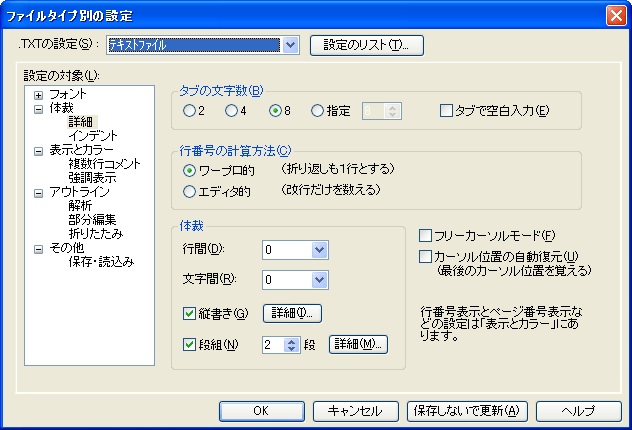The height and width of the screenshot is (430, 632).
Task: Open the 行間 dropdown
Action: click(319, 249)
